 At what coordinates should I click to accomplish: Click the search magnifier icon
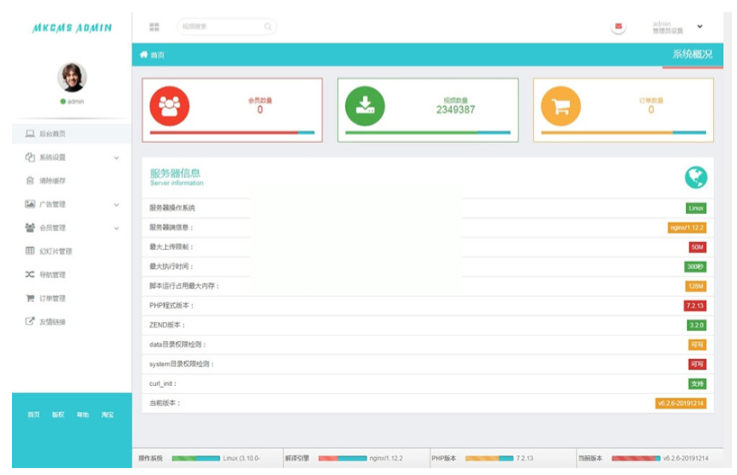[x=267, y=27]
